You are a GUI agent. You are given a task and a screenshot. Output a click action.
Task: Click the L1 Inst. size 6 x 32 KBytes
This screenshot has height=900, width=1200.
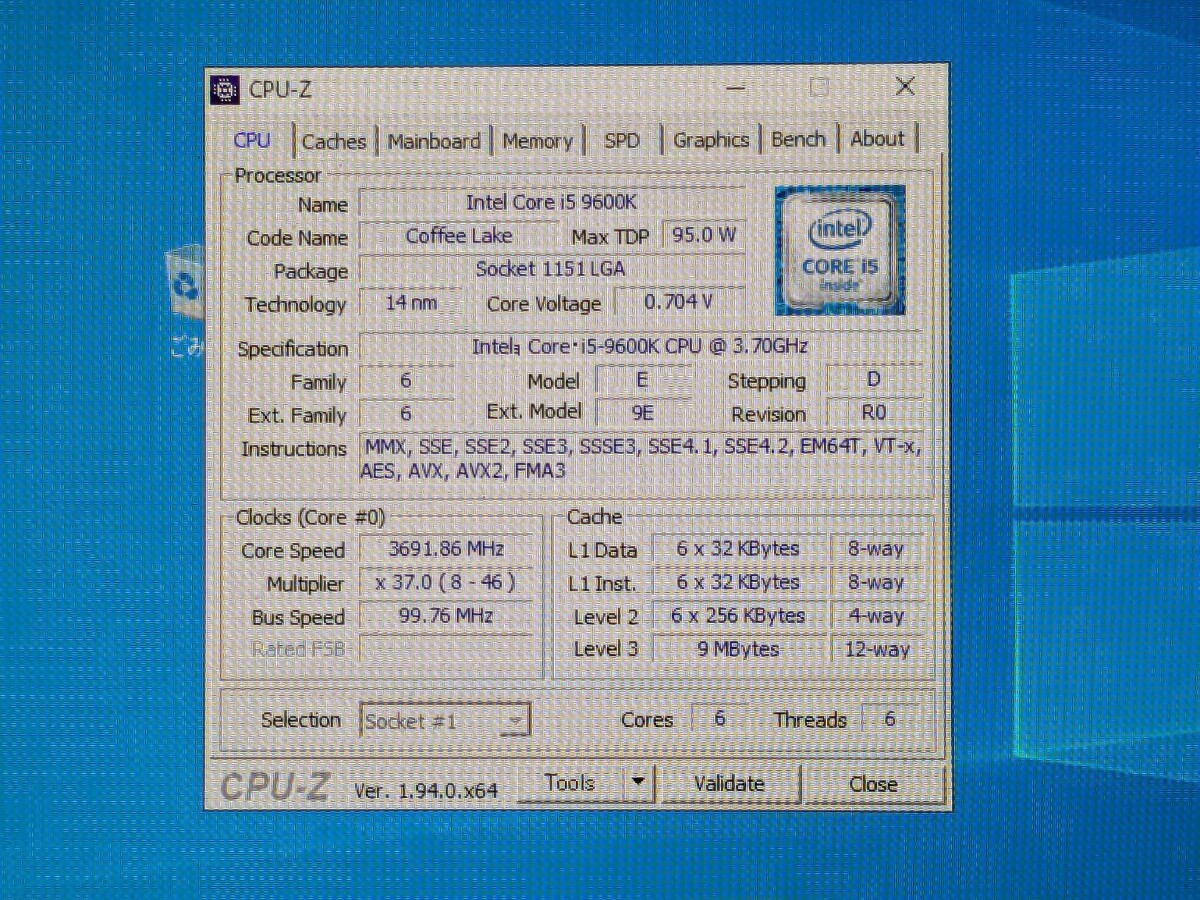tap(738, 583)
